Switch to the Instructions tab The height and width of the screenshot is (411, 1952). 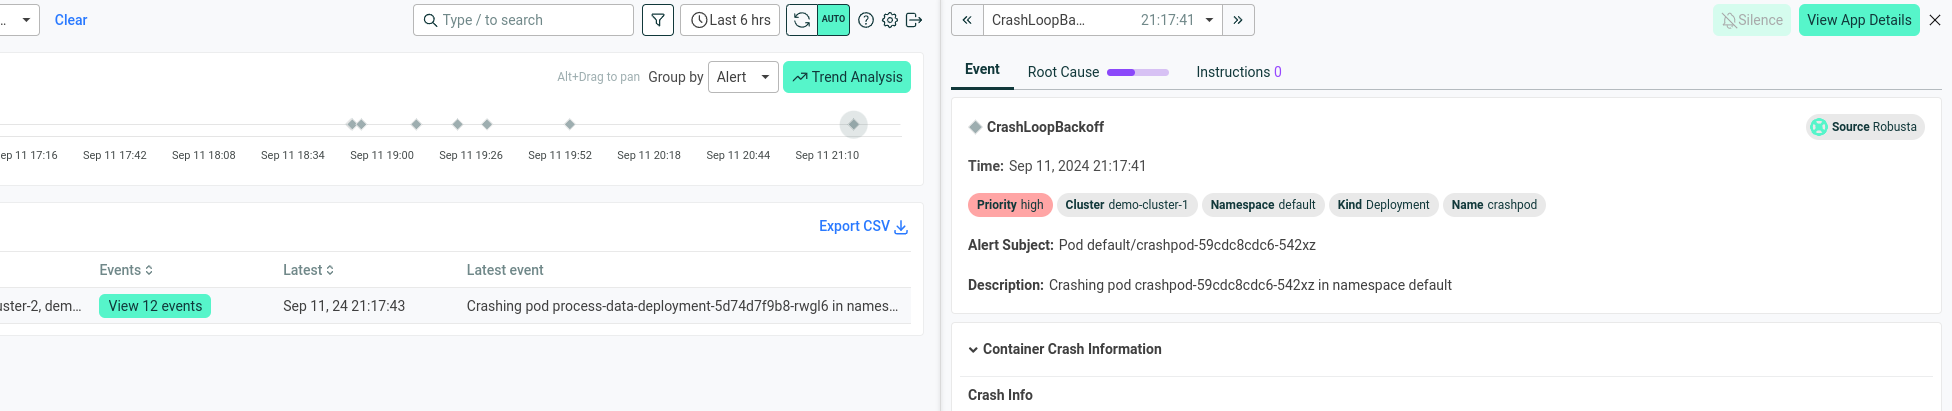coord(1238,72)
